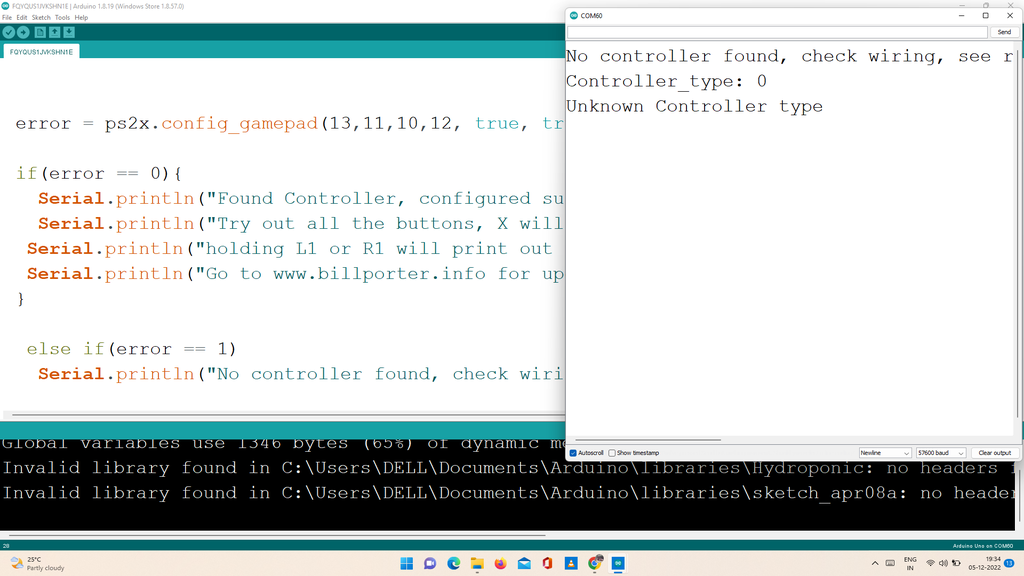This screenshot has height=576, width=1024.
Task: Create a new sketch with the New icon
Action: [40, 32]
